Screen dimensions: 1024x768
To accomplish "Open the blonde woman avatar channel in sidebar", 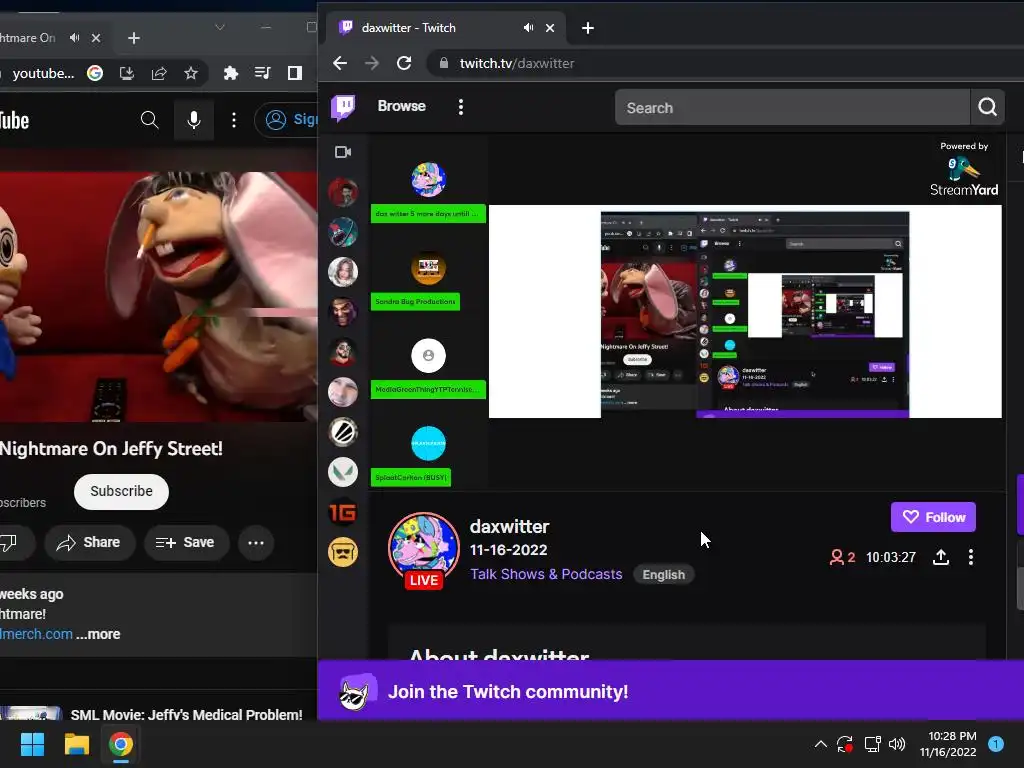I will click(343, 272).
